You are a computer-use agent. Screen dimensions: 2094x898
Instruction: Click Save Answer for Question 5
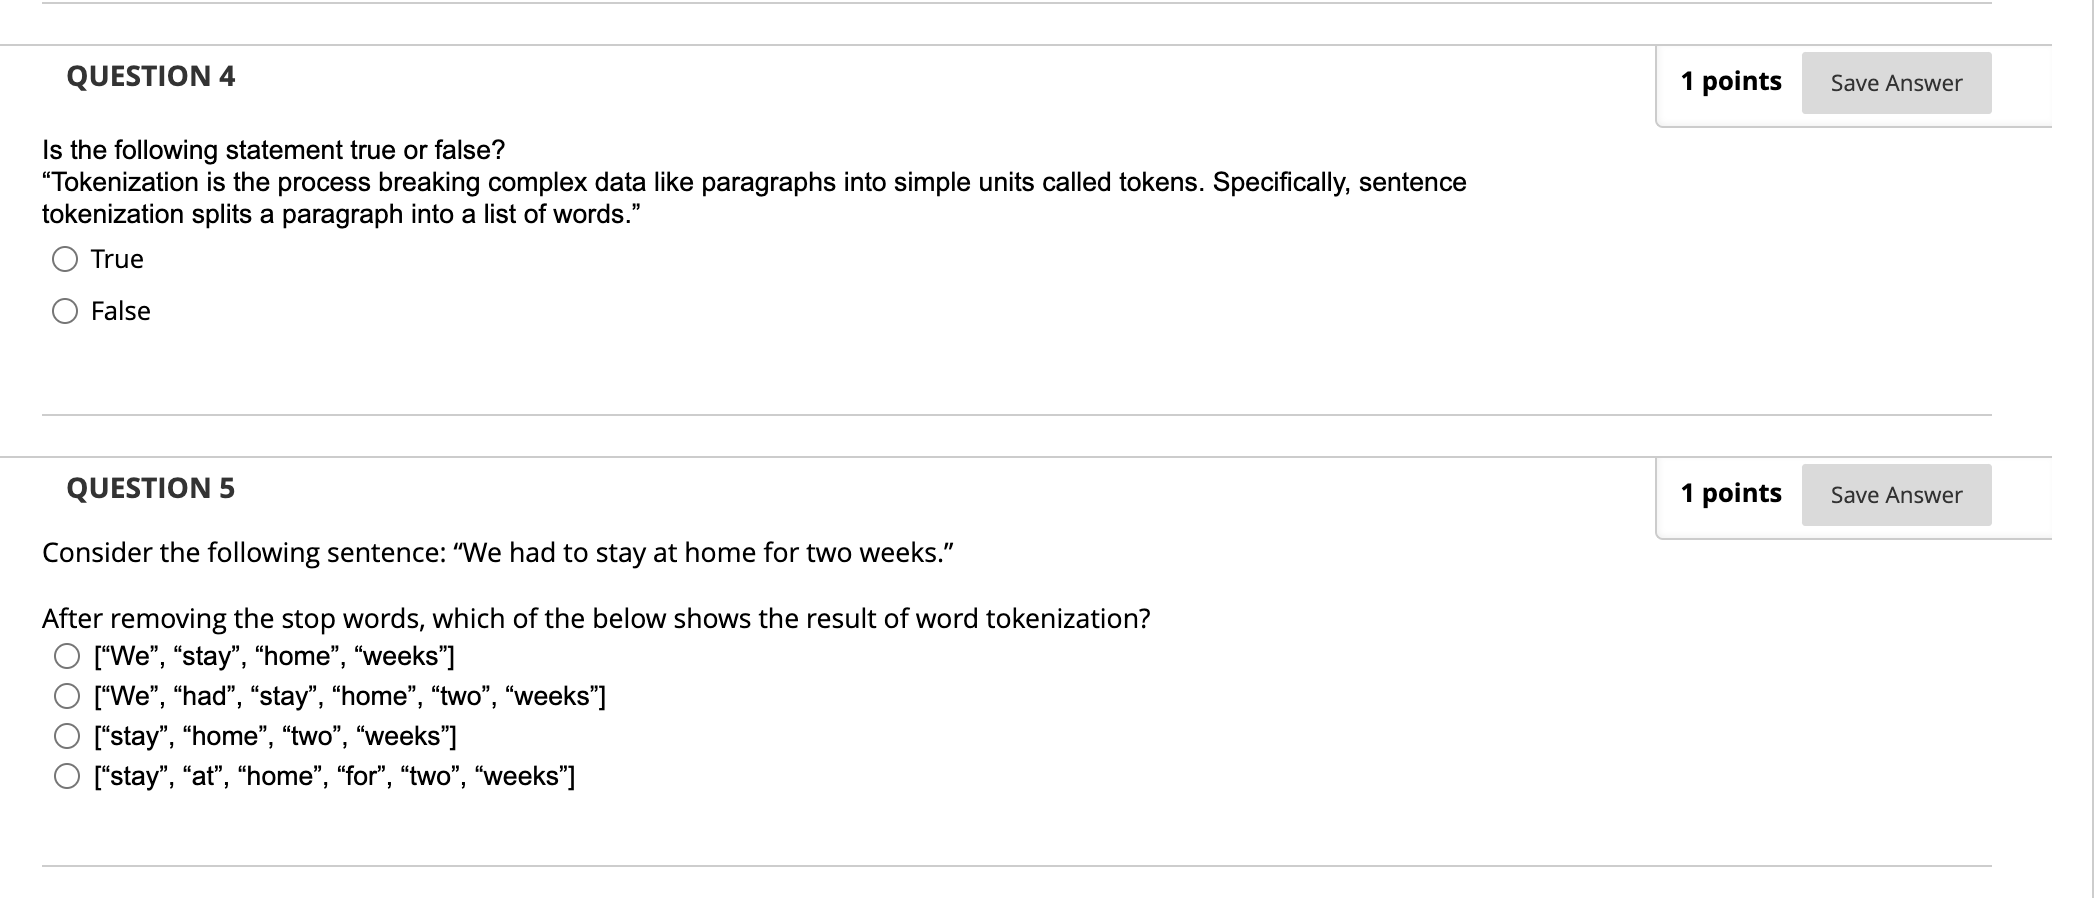[1895, 494]
